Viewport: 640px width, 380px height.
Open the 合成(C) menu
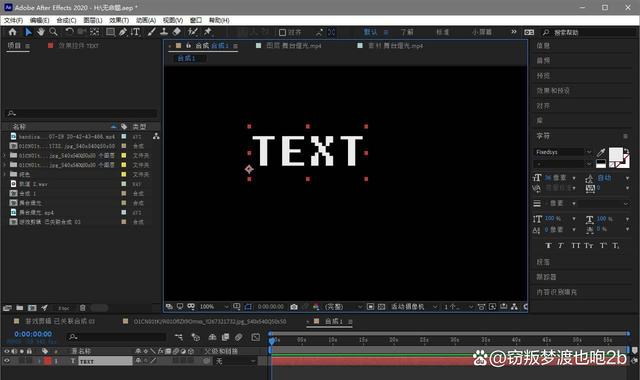[66, 20]
